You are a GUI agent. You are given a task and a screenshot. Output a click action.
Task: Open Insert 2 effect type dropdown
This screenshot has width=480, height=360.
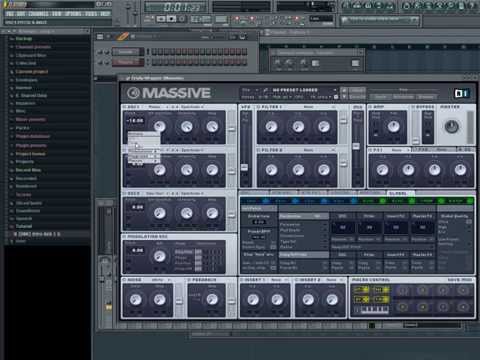coord(334,280)
